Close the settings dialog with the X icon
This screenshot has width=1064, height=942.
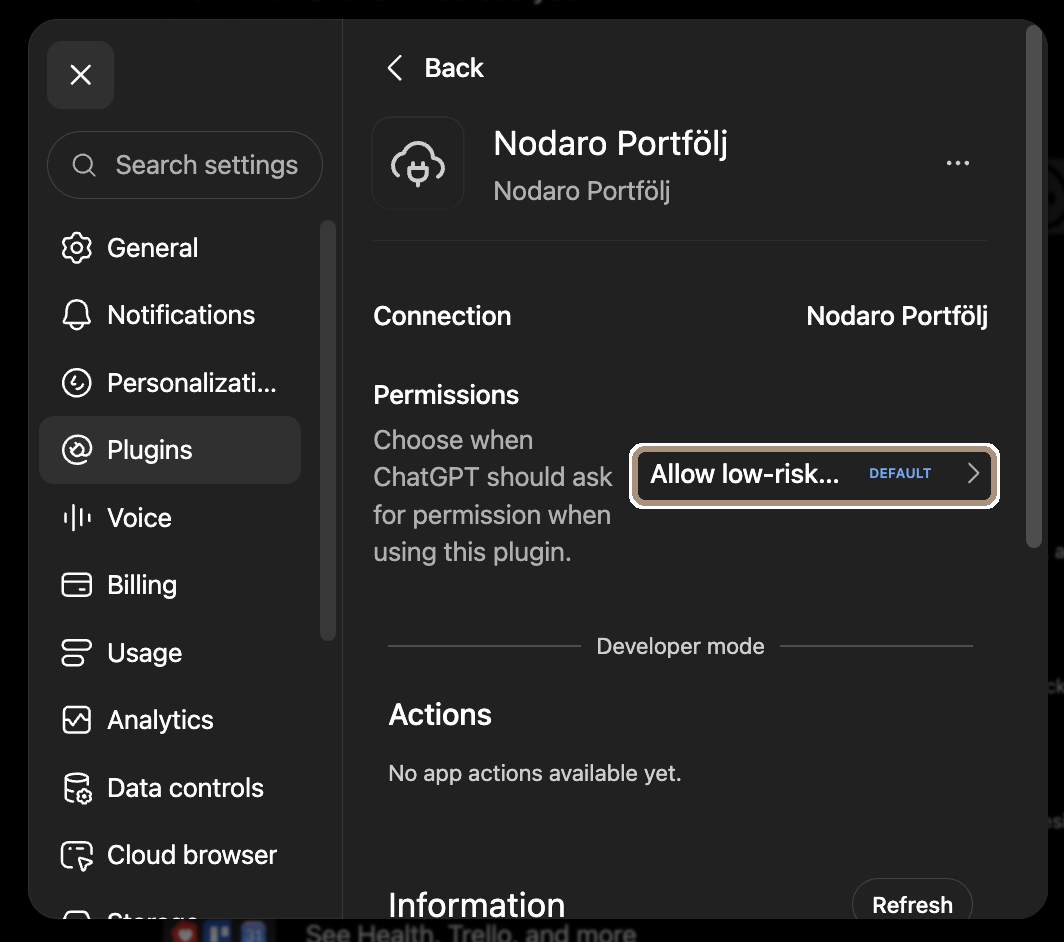(x=80, y=75)
